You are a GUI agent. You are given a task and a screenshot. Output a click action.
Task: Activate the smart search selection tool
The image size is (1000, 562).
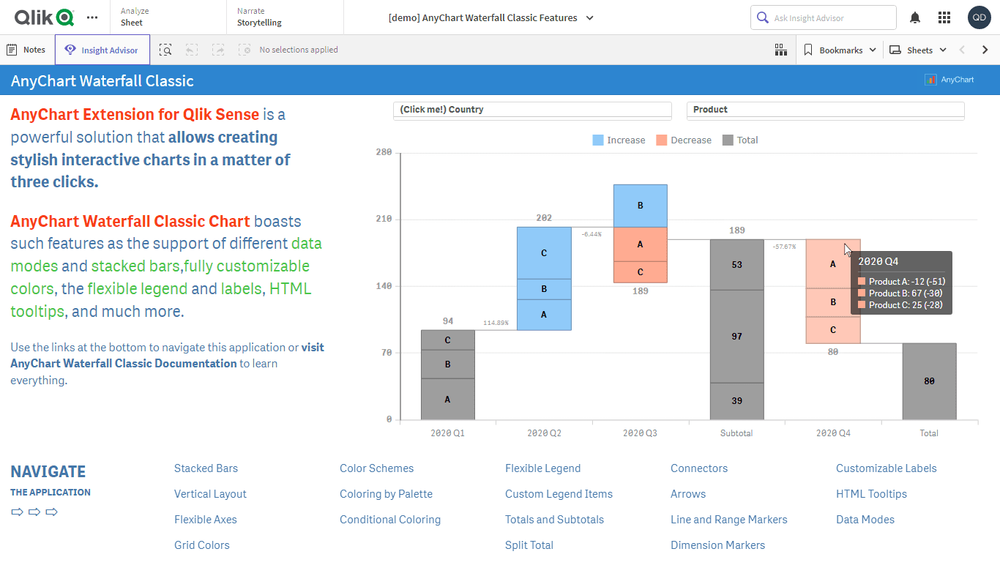[x=165, y=50]
